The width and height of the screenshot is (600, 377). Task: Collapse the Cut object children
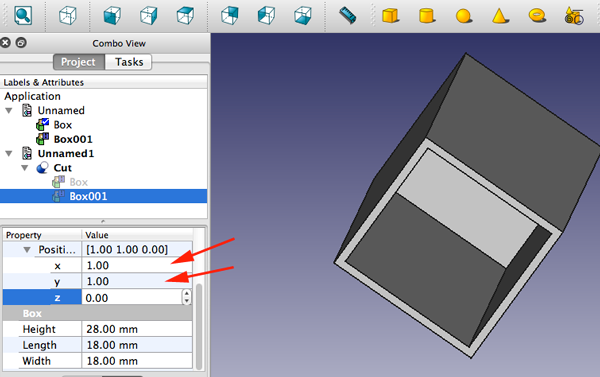25,168
